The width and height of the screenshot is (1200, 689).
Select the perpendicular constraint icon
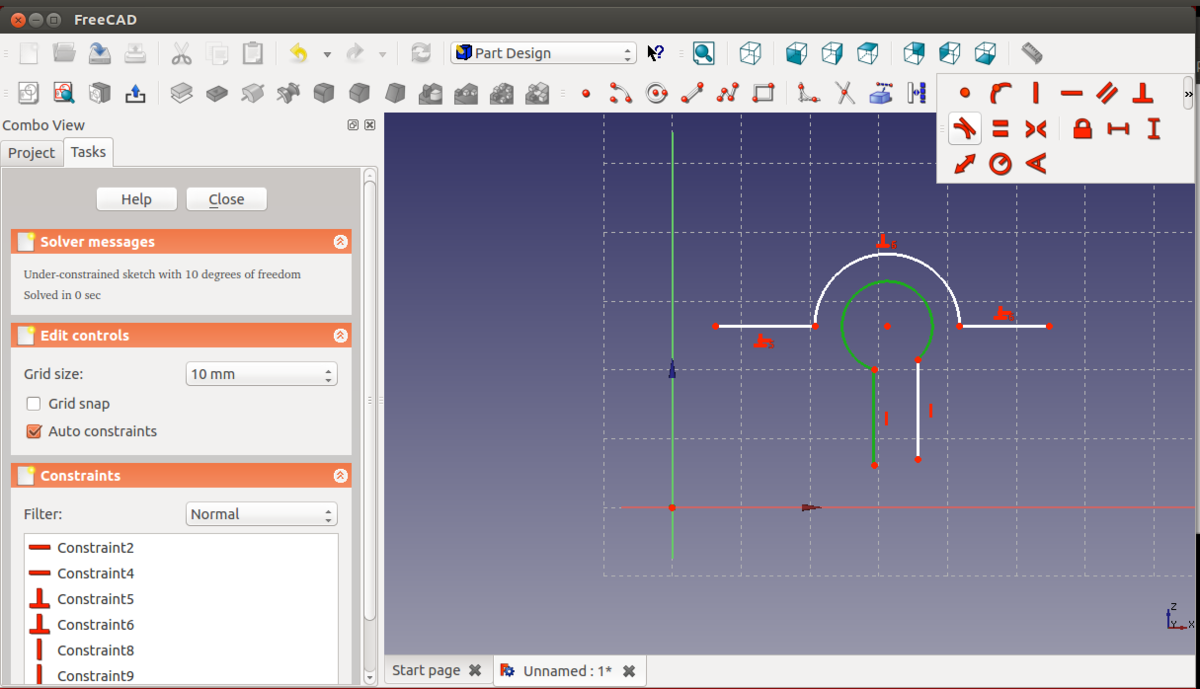coord(1143,94)
